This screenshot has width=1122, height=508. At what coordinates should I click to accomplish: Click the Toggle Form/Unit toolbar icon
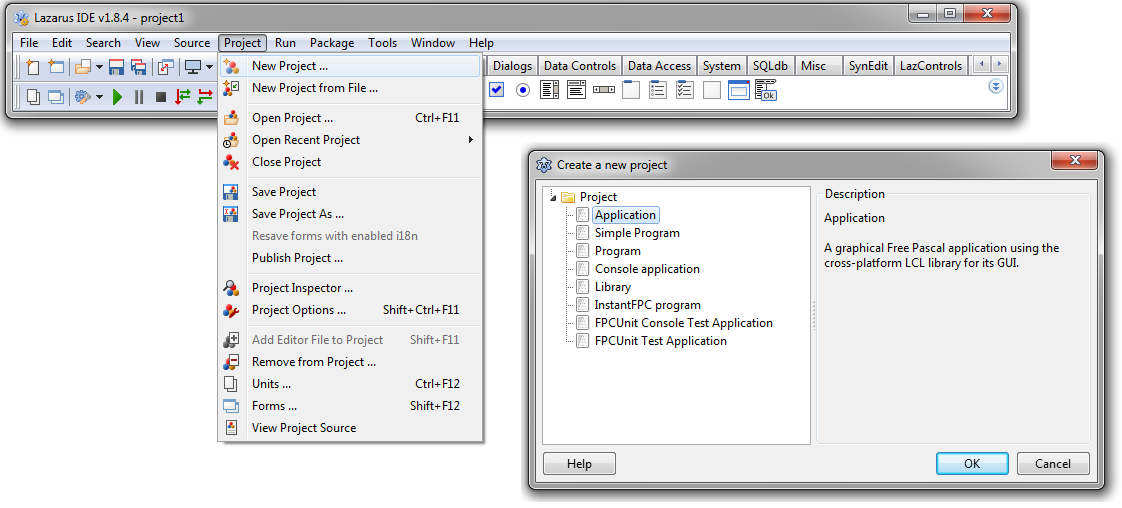point(166,67)
